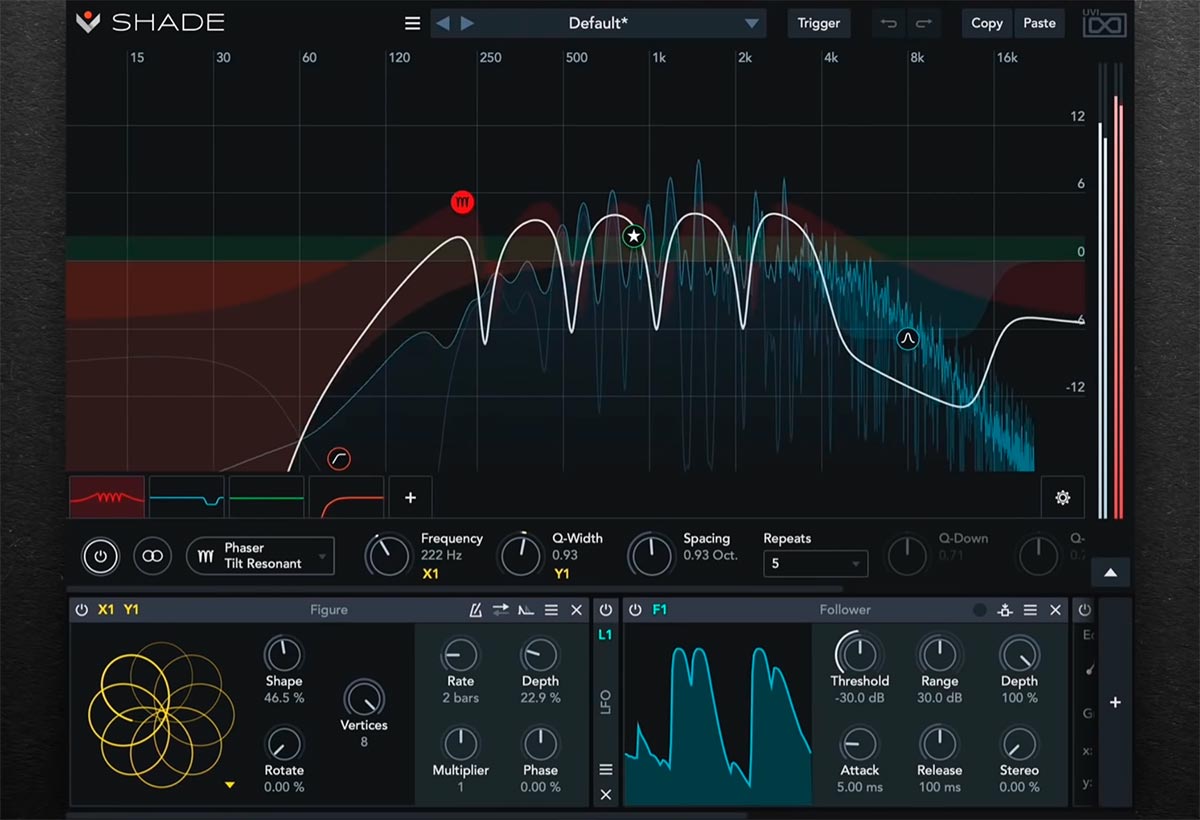
Task: Click the Shape knob
Action: tap(283, 655)
